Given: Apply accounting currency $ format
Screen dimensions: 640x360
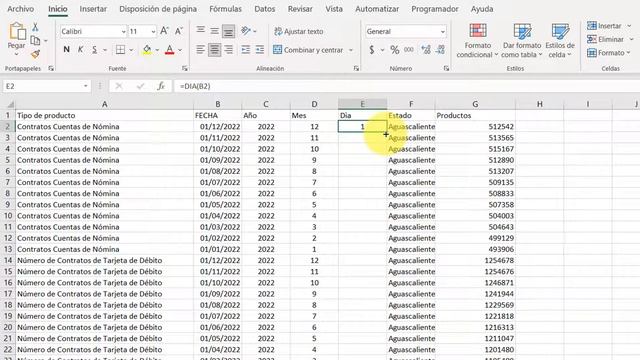Looking at the screenshot, I should click(372, 50).
